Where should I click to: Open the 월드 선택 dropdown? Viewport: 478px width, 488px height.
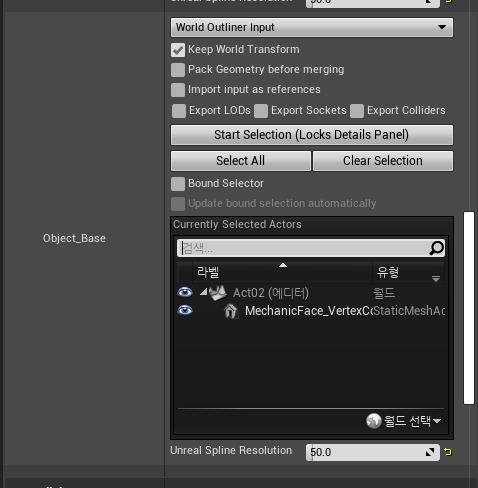(404, 421)
